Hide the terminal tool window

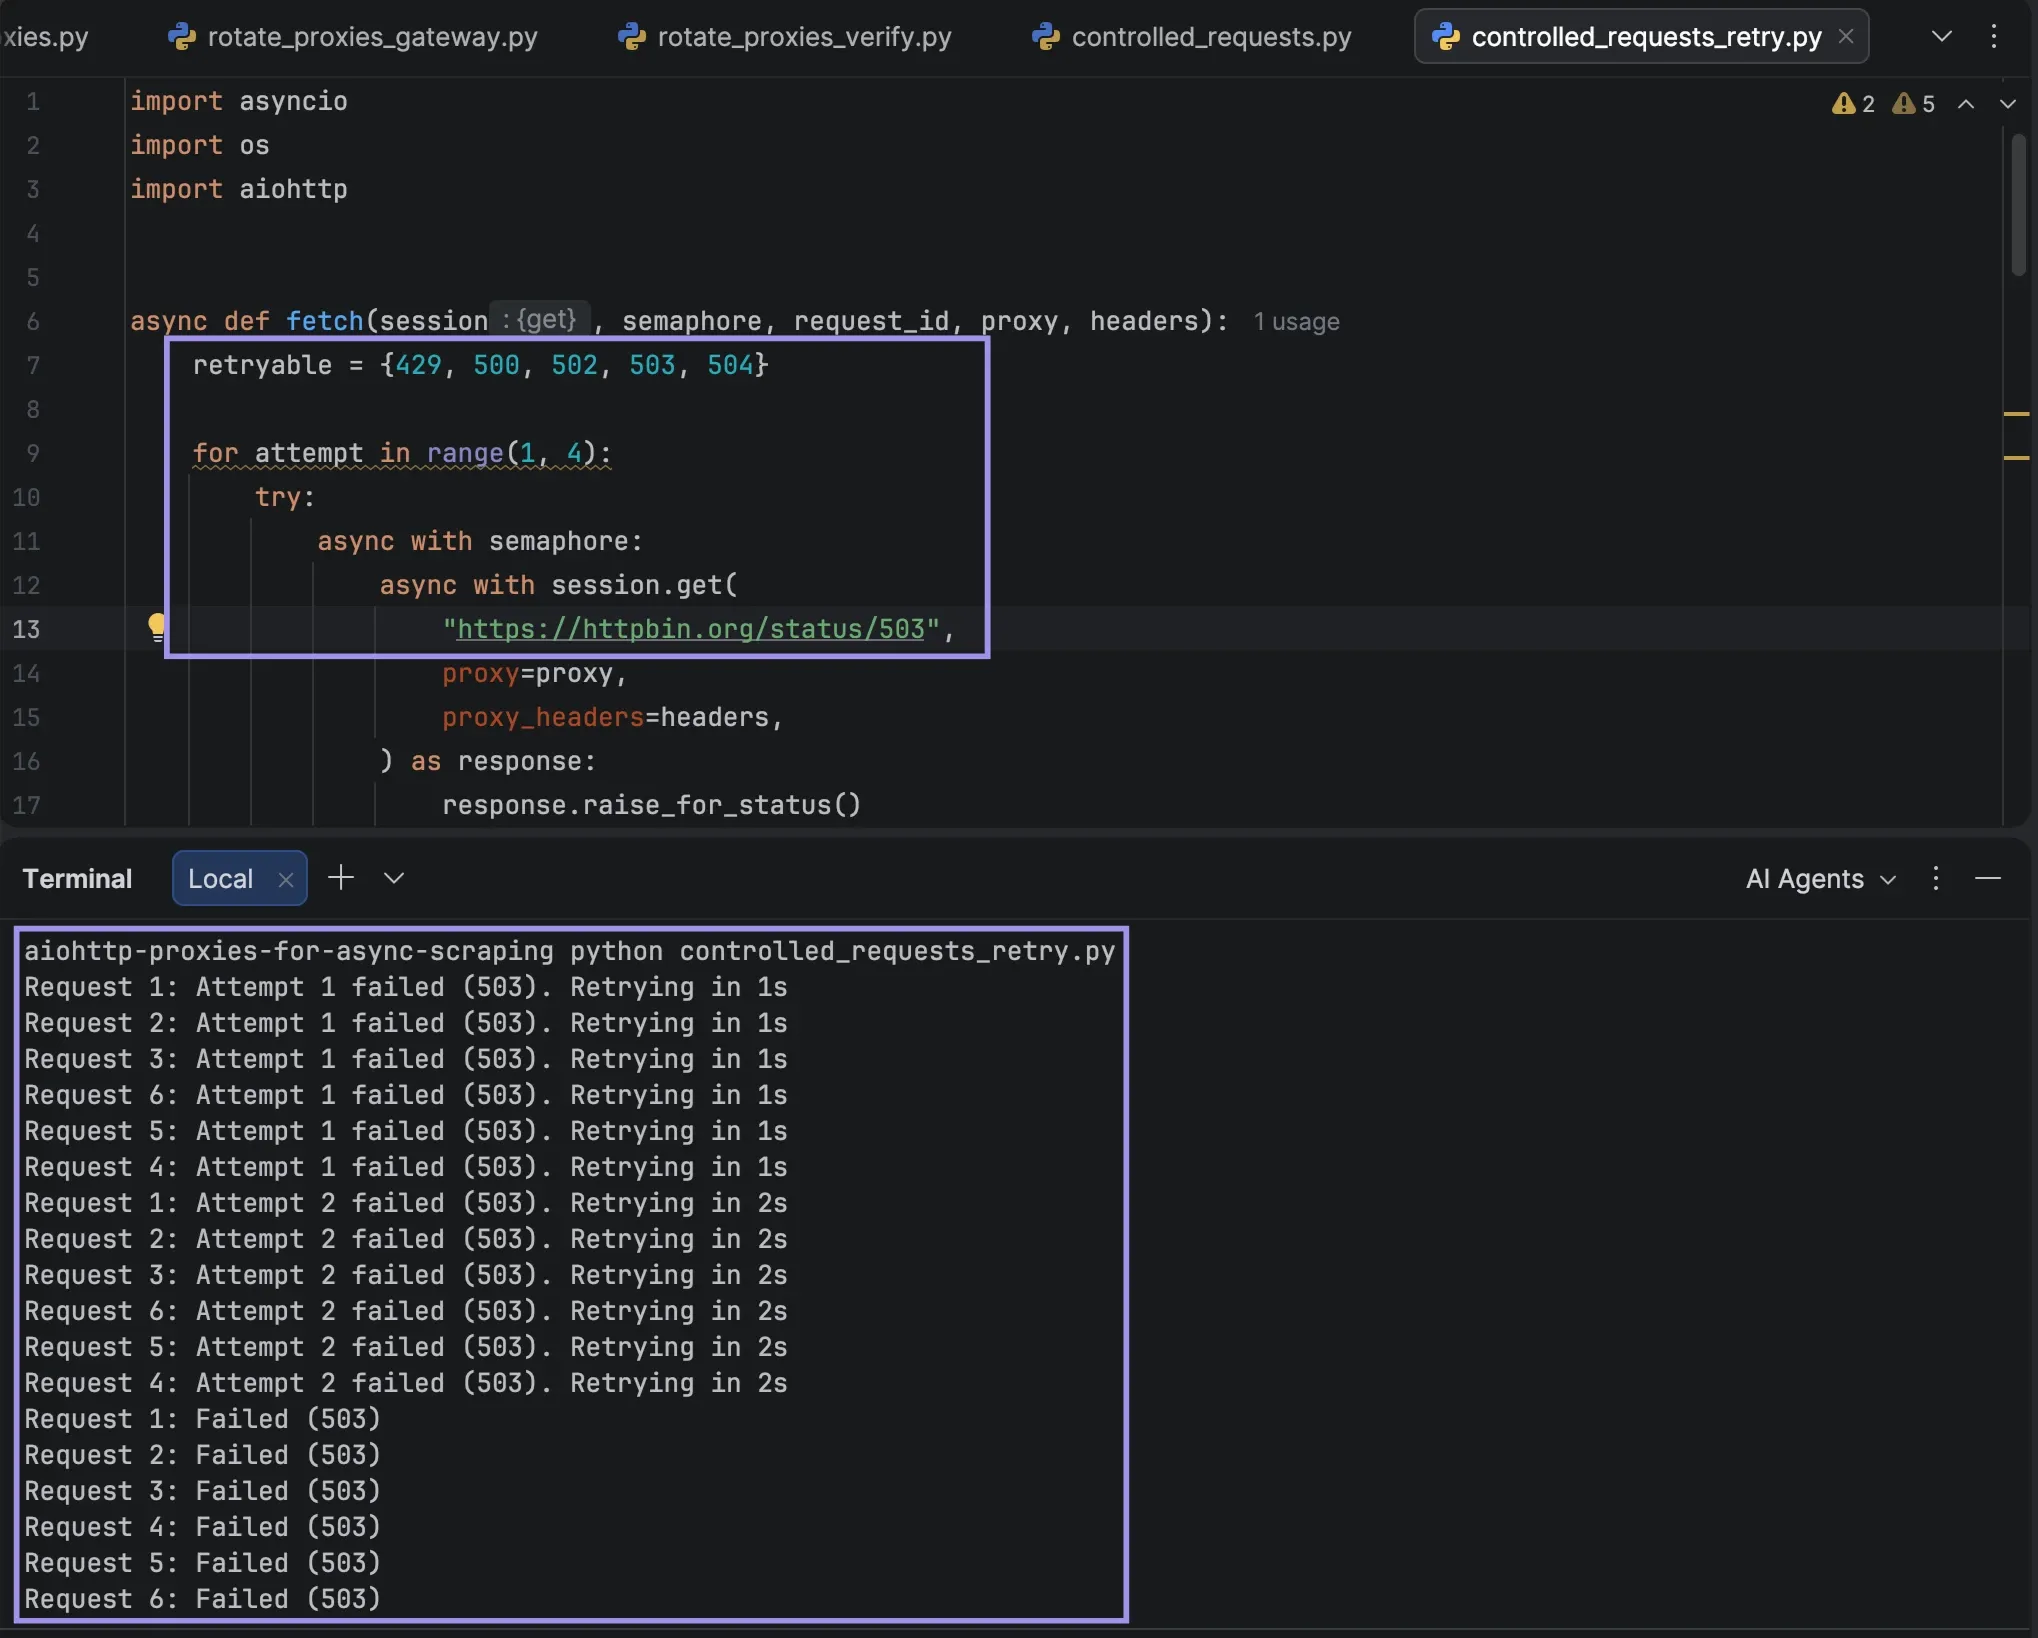coord(1988,878)
